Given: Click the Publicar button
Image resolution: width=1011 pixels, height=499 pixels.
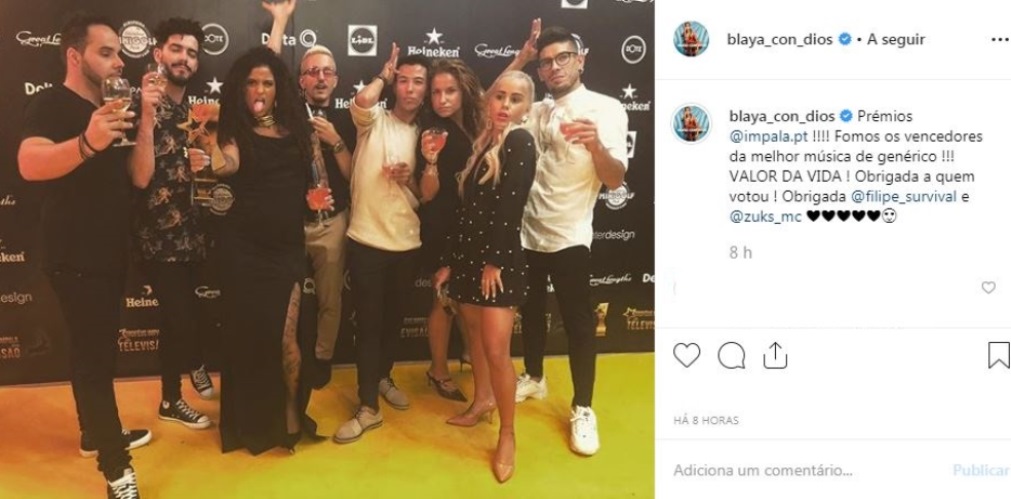Looking at the screenshot, I should click(981, 470).
